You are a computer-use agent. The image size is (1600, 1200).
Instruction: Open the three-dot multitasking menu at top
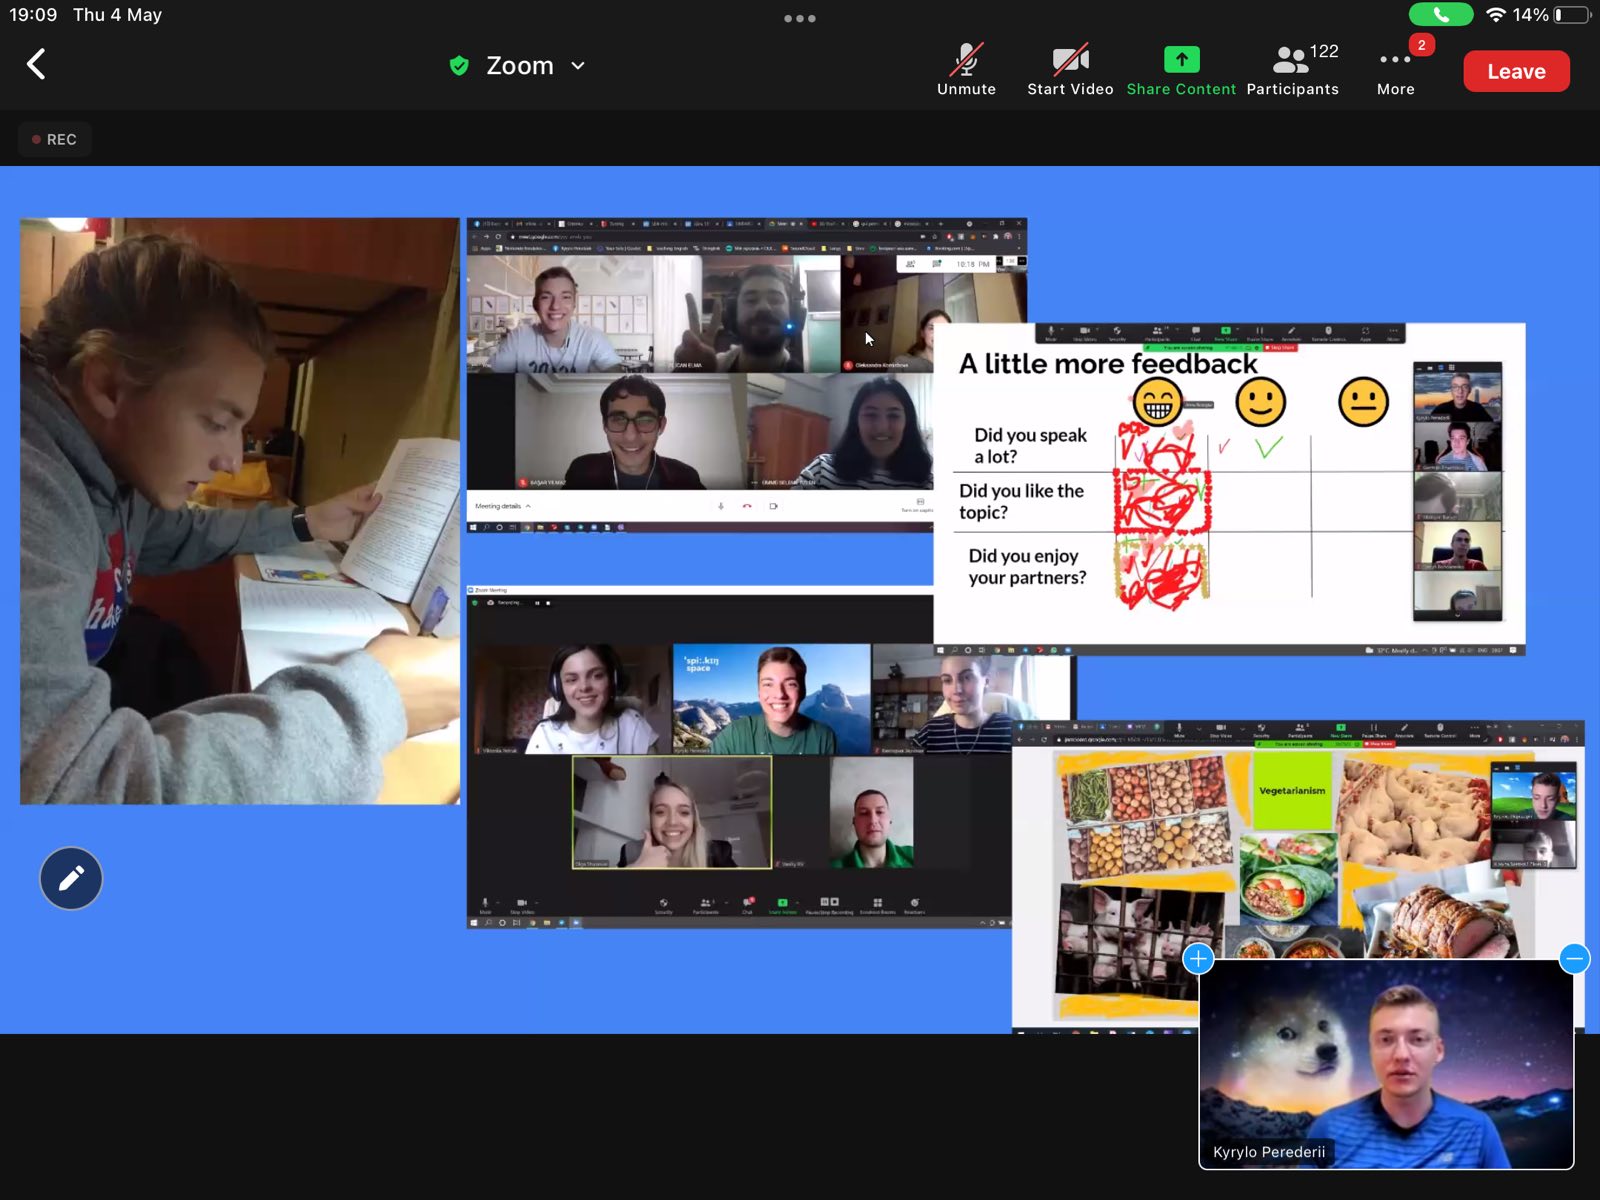(x=800, y=18)
